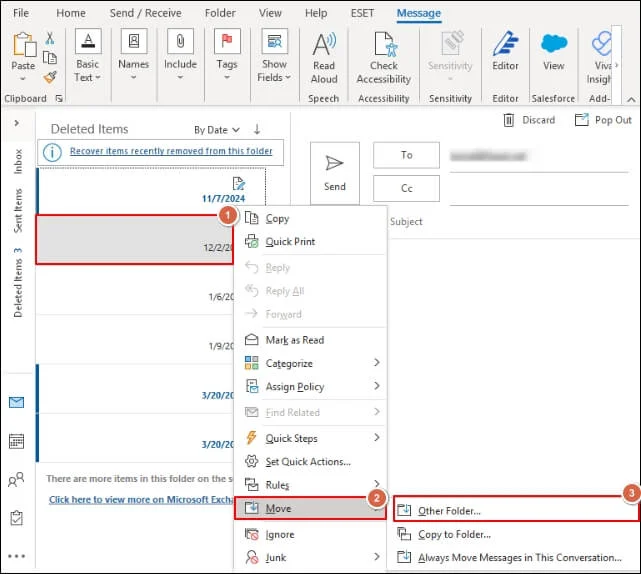Reverse sort order with the arrow
This screenshot has height=574, width=641.
(257, 130)
